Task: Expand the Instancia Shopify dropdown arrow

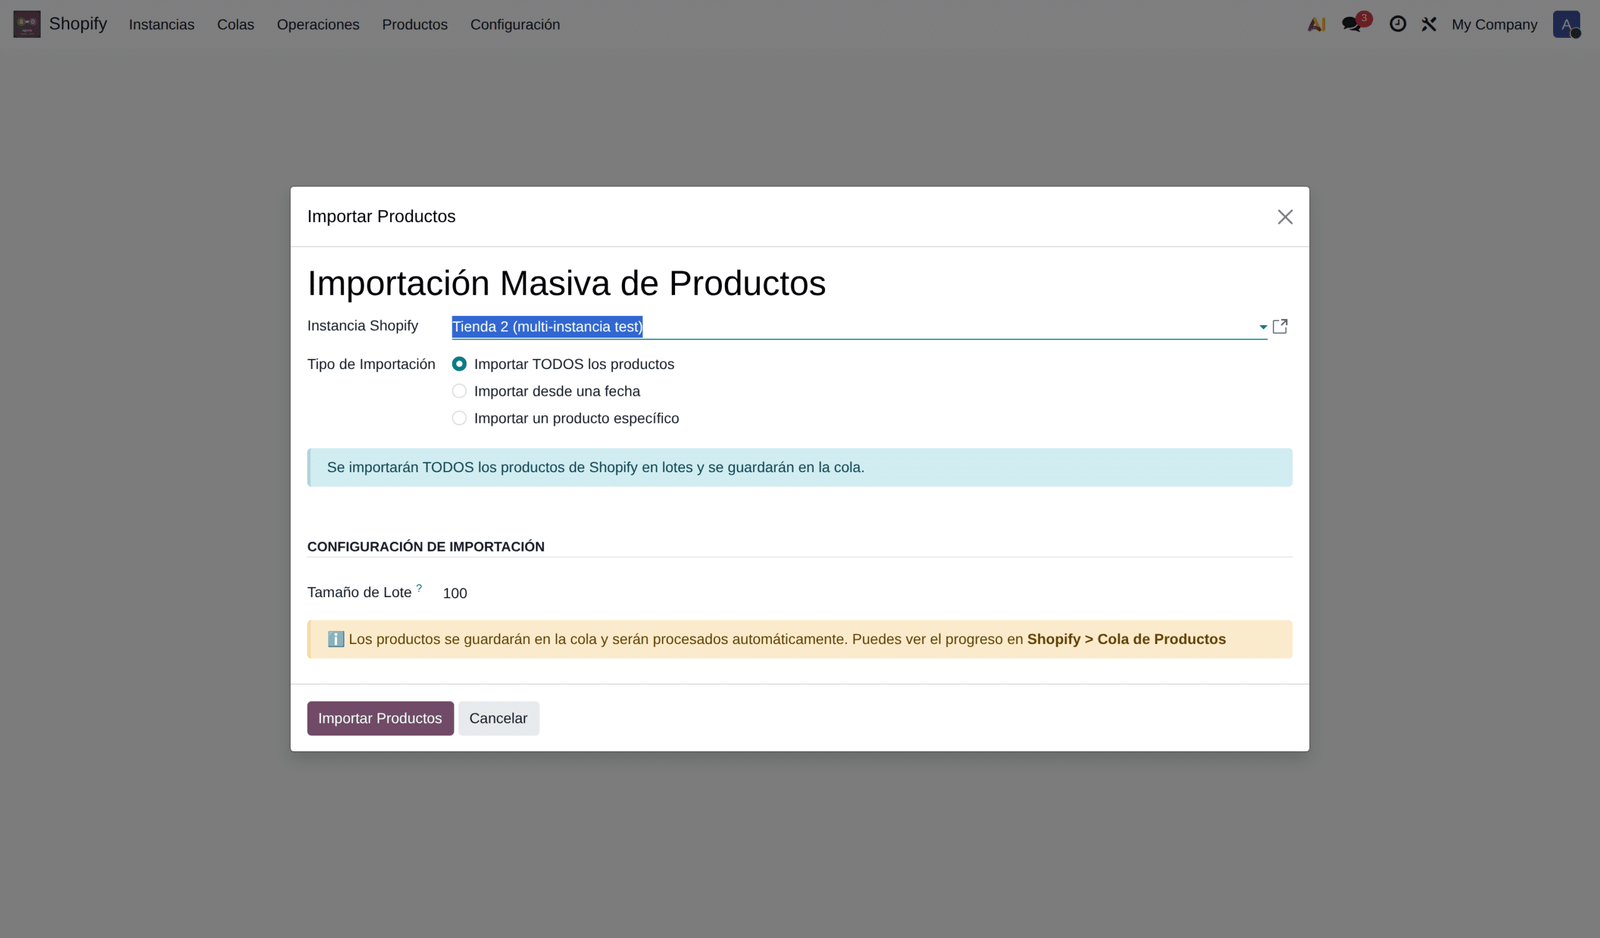Action: pyautogui.click(x=1262, y=327)
